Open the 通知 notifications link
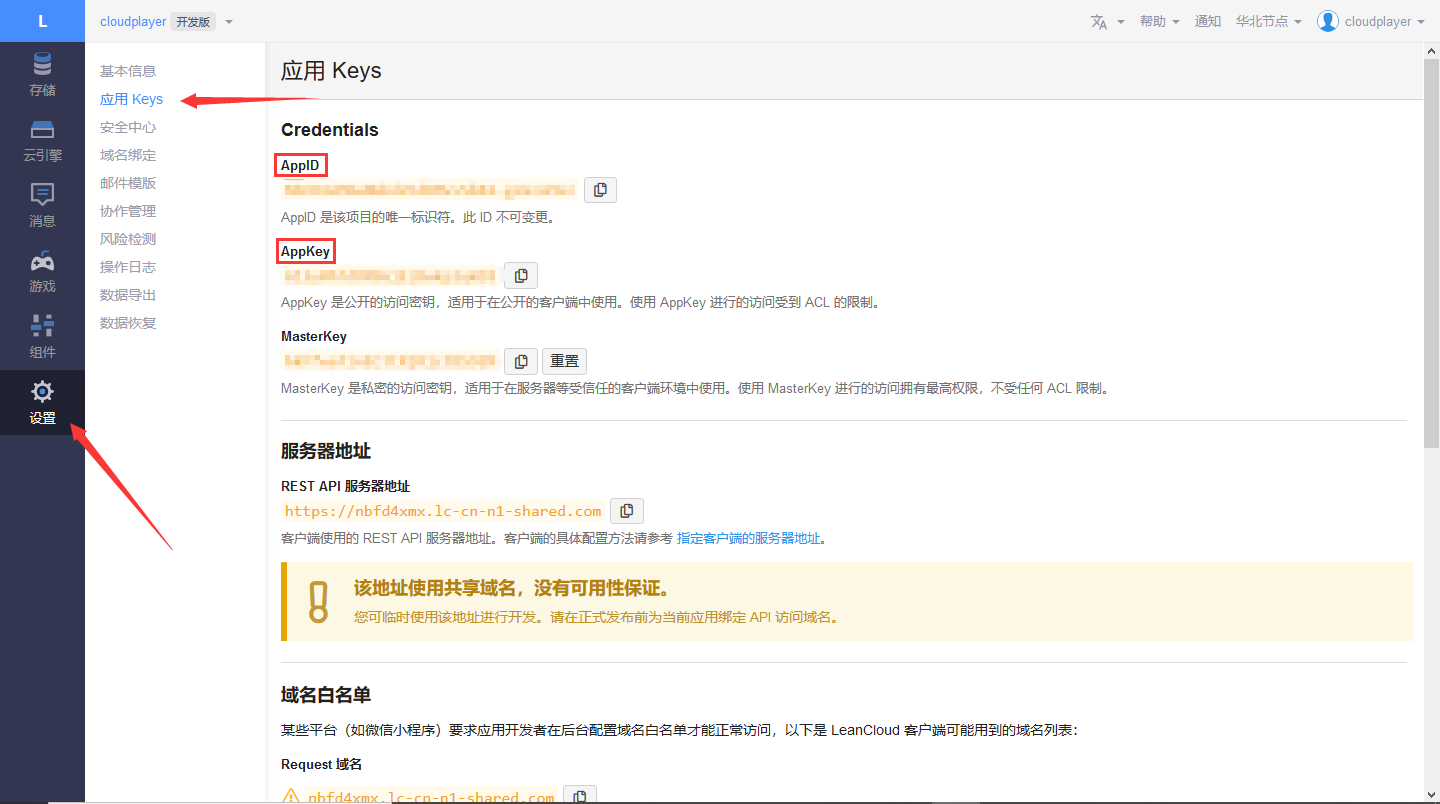Screen dimensions: 1440x804 point(1207,21)
